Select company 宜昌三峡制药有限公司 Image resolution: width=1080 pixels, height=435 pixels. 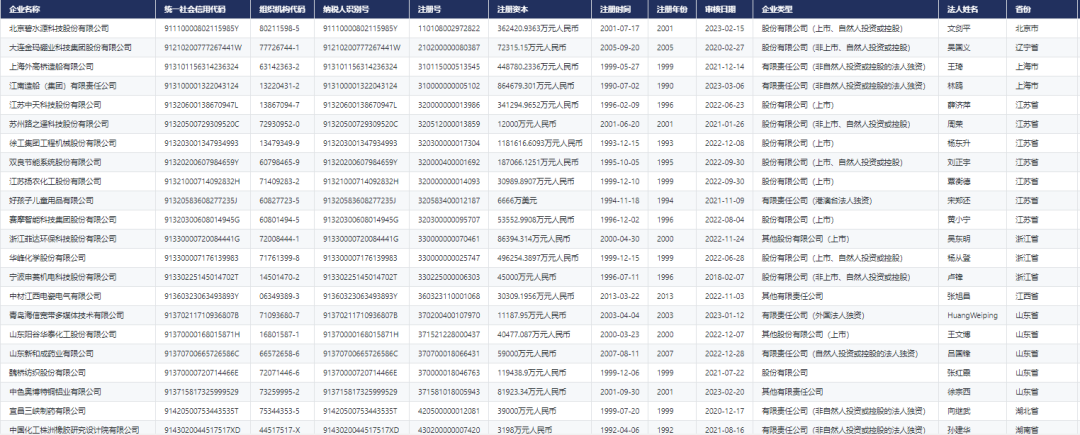(48, 411)
